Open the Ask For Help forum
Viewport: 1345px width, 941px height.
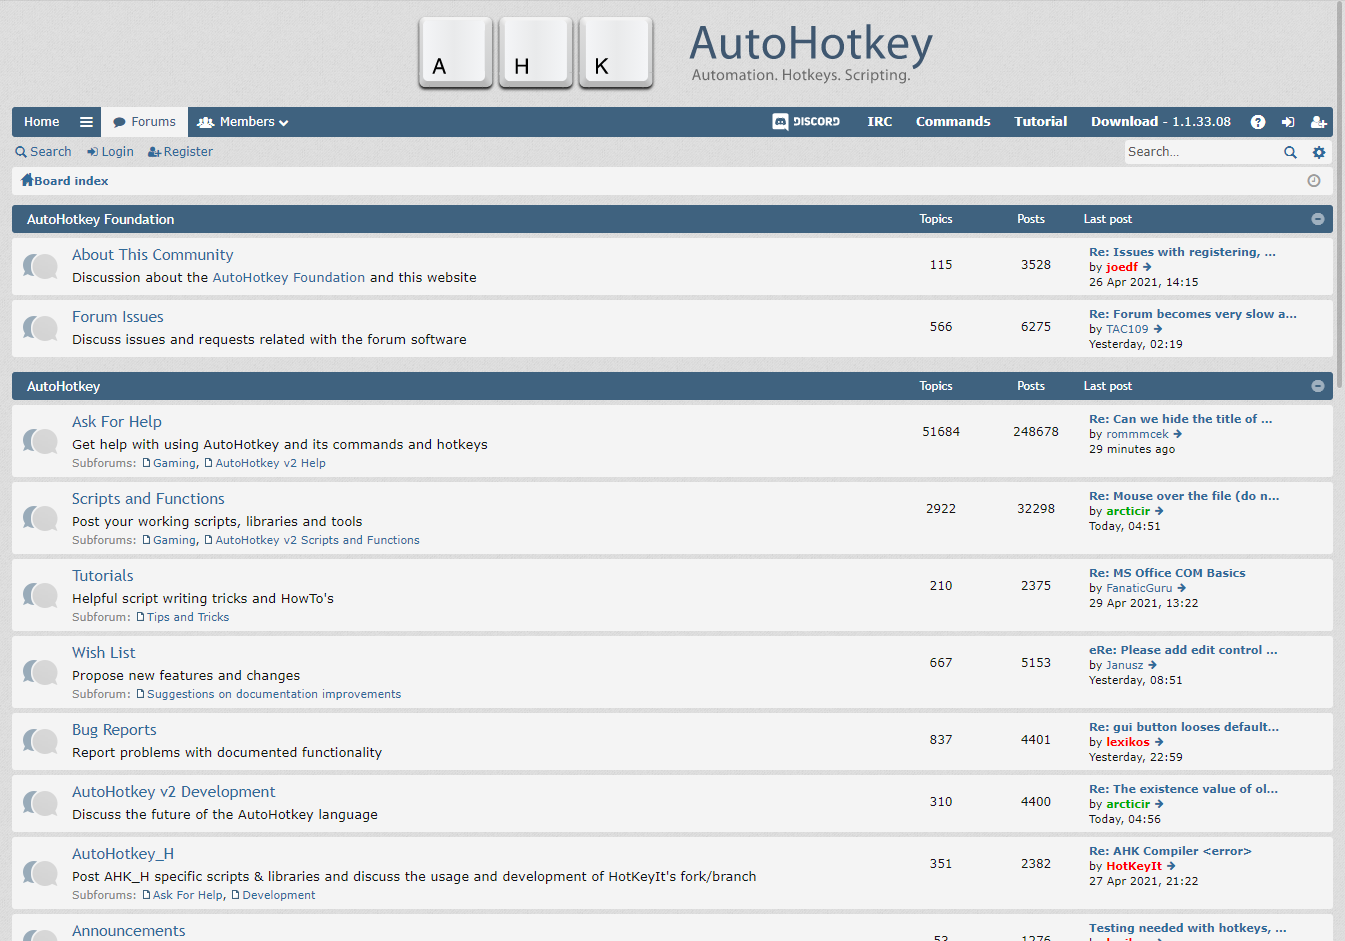117,422
